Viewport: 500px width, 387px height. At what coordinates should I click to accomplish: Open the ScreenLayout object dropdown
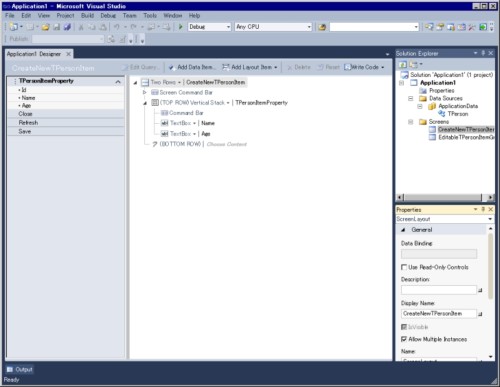[490, 219]
